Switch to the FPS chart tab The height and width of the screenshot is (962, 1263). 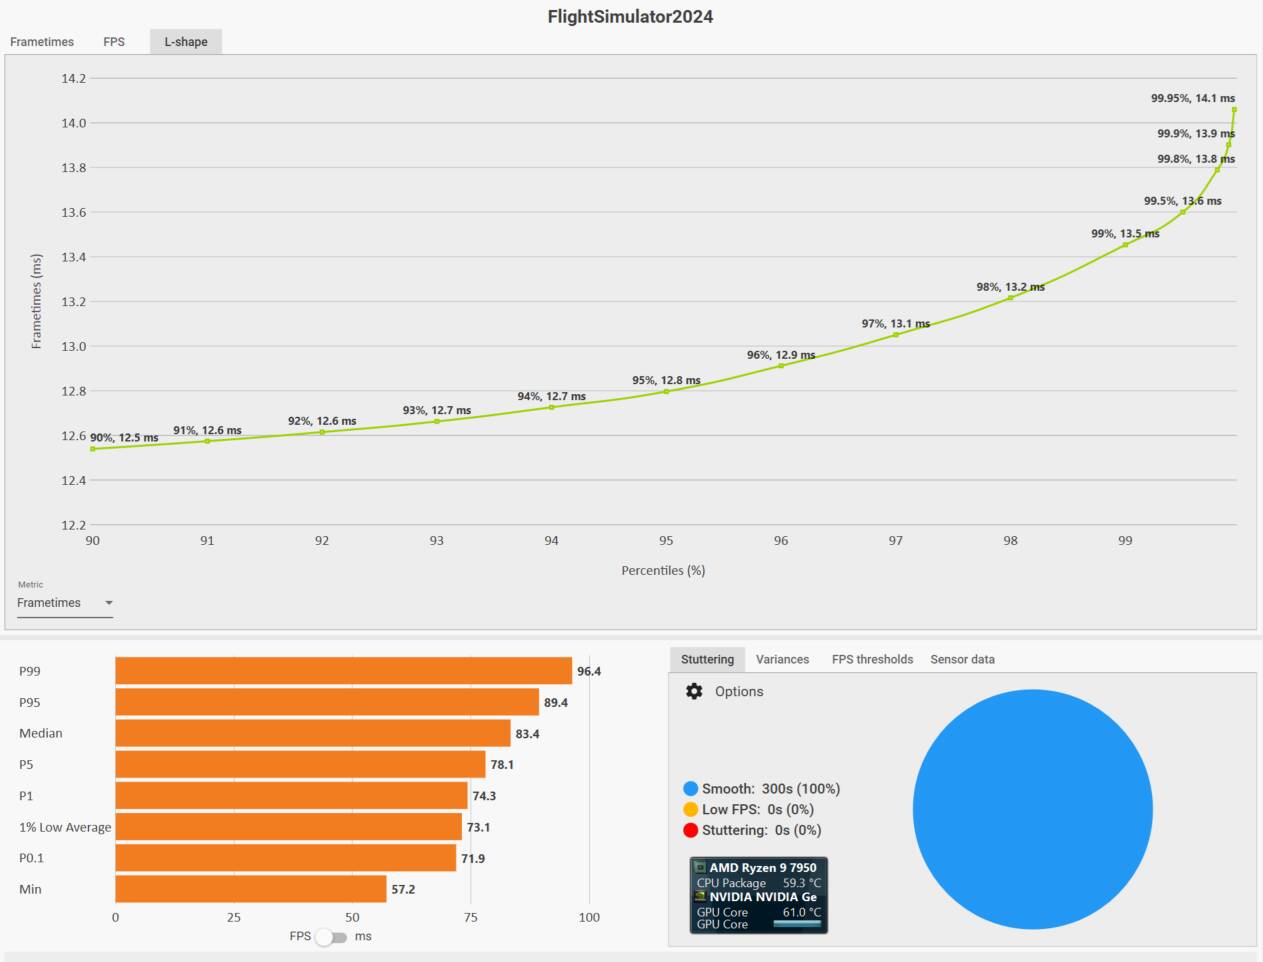click(x=114, y=42)
